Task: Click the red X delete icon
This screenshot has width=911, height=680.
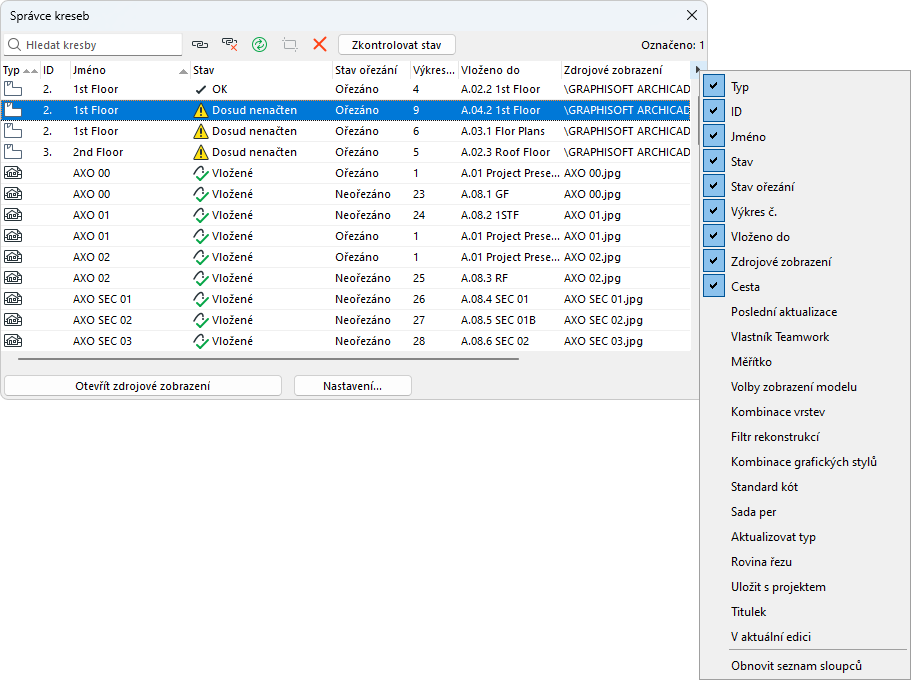Action: (320, 45)
